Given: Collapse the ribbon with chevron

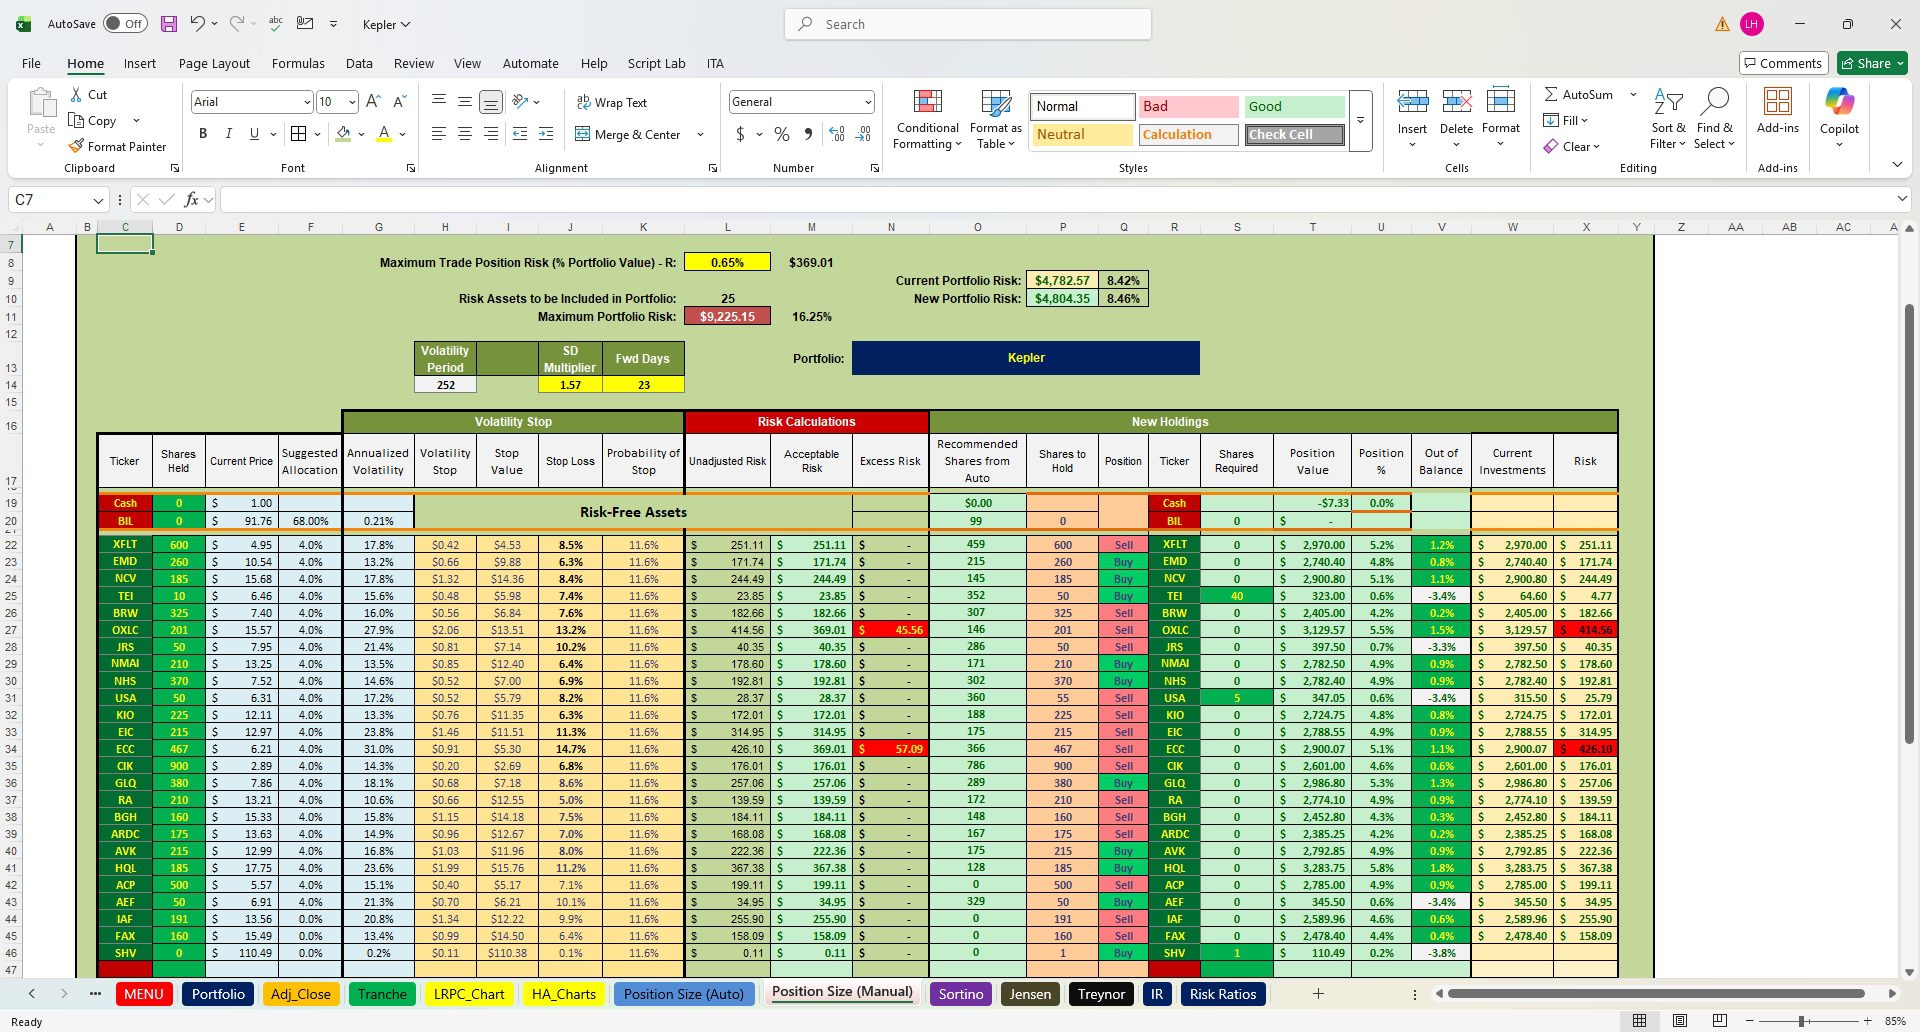Looking at the screenshot, I should click(1897, 164).
